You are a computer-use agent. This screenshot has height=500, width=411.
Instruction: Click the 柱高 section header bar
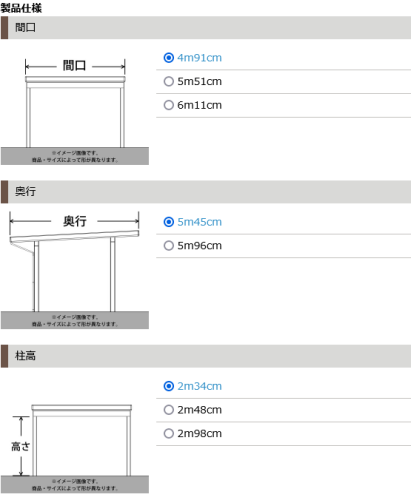point(206,356)
